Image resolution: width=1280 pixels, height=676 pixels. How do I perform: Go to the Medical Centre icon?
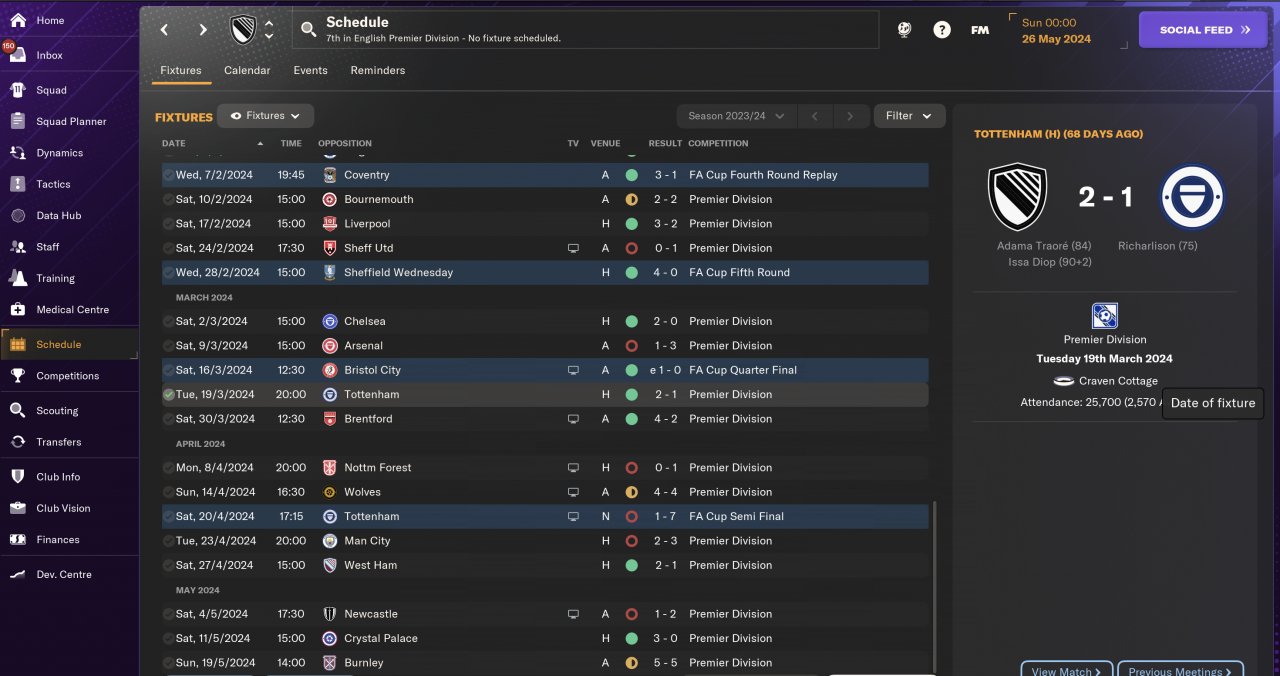click(x=18, y=310)
